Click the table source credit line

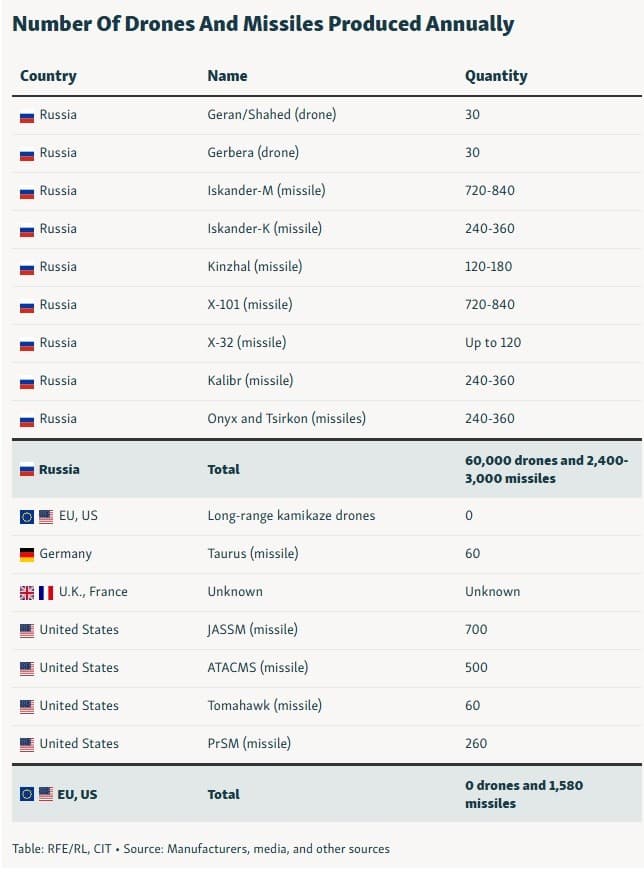(x=201, y=849)
